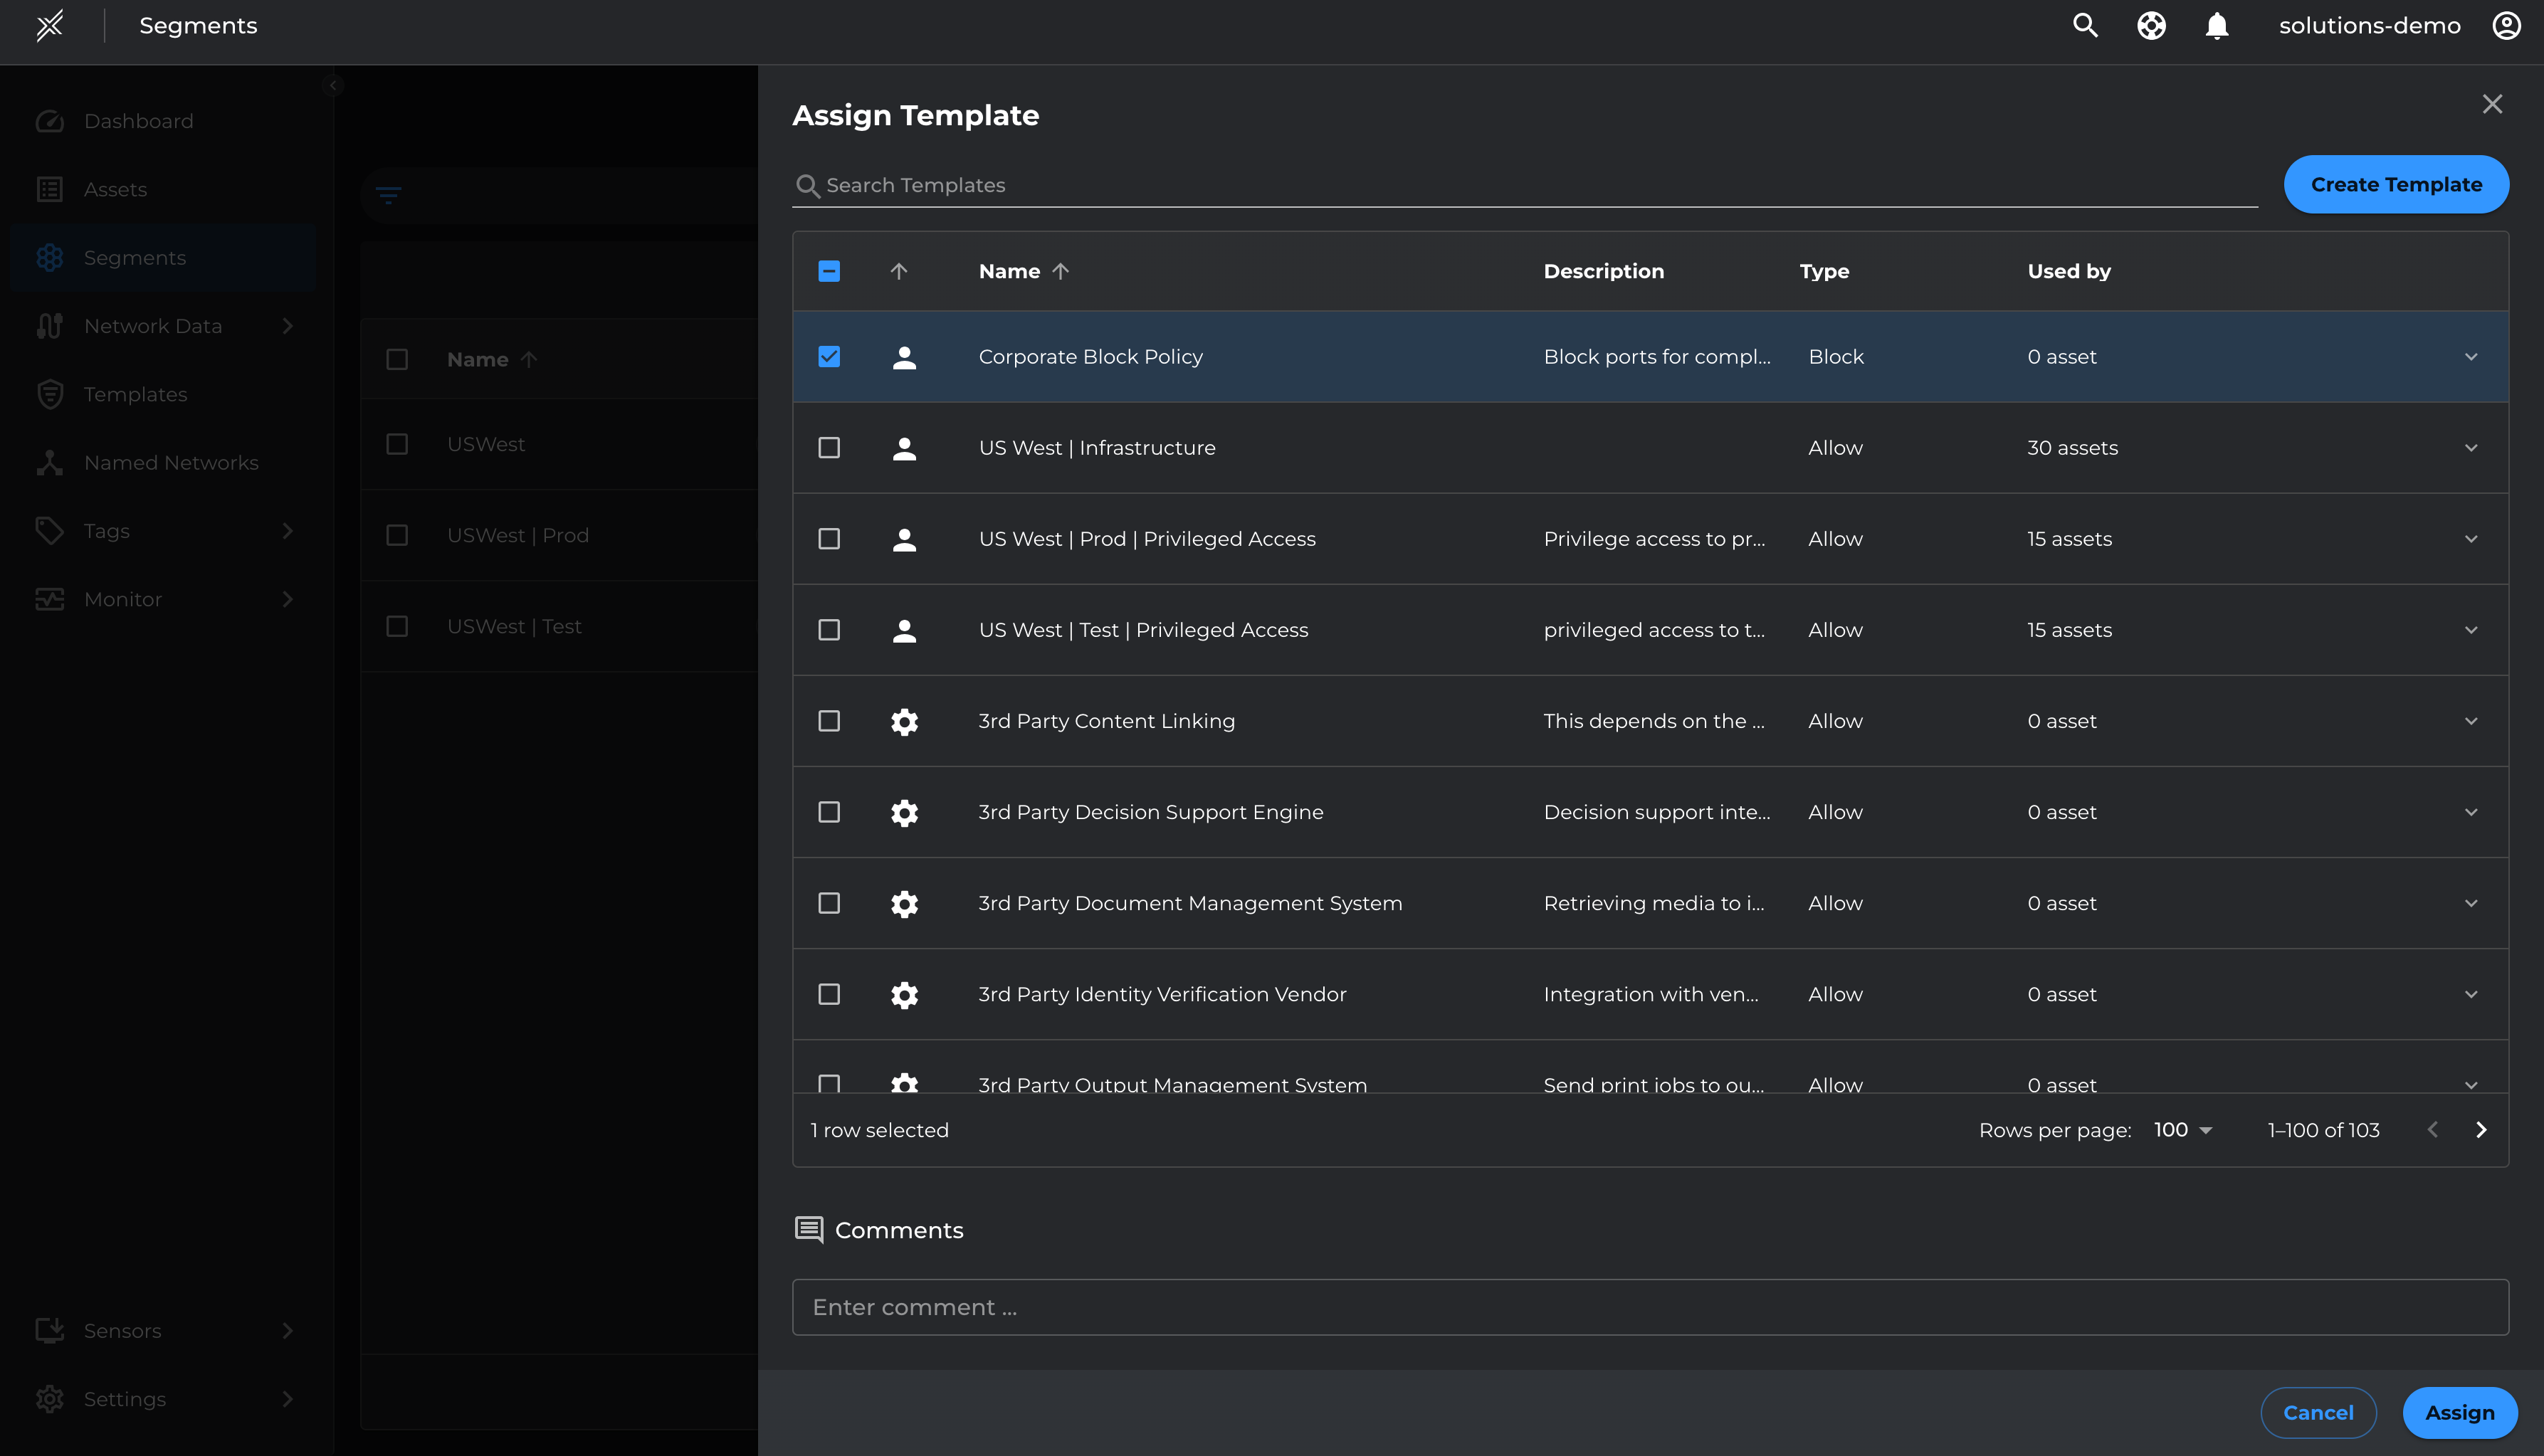Sort by the Name column arrow
Screen dimensions: 2544x1456
pyautogui.click(x=1061, y=271)
